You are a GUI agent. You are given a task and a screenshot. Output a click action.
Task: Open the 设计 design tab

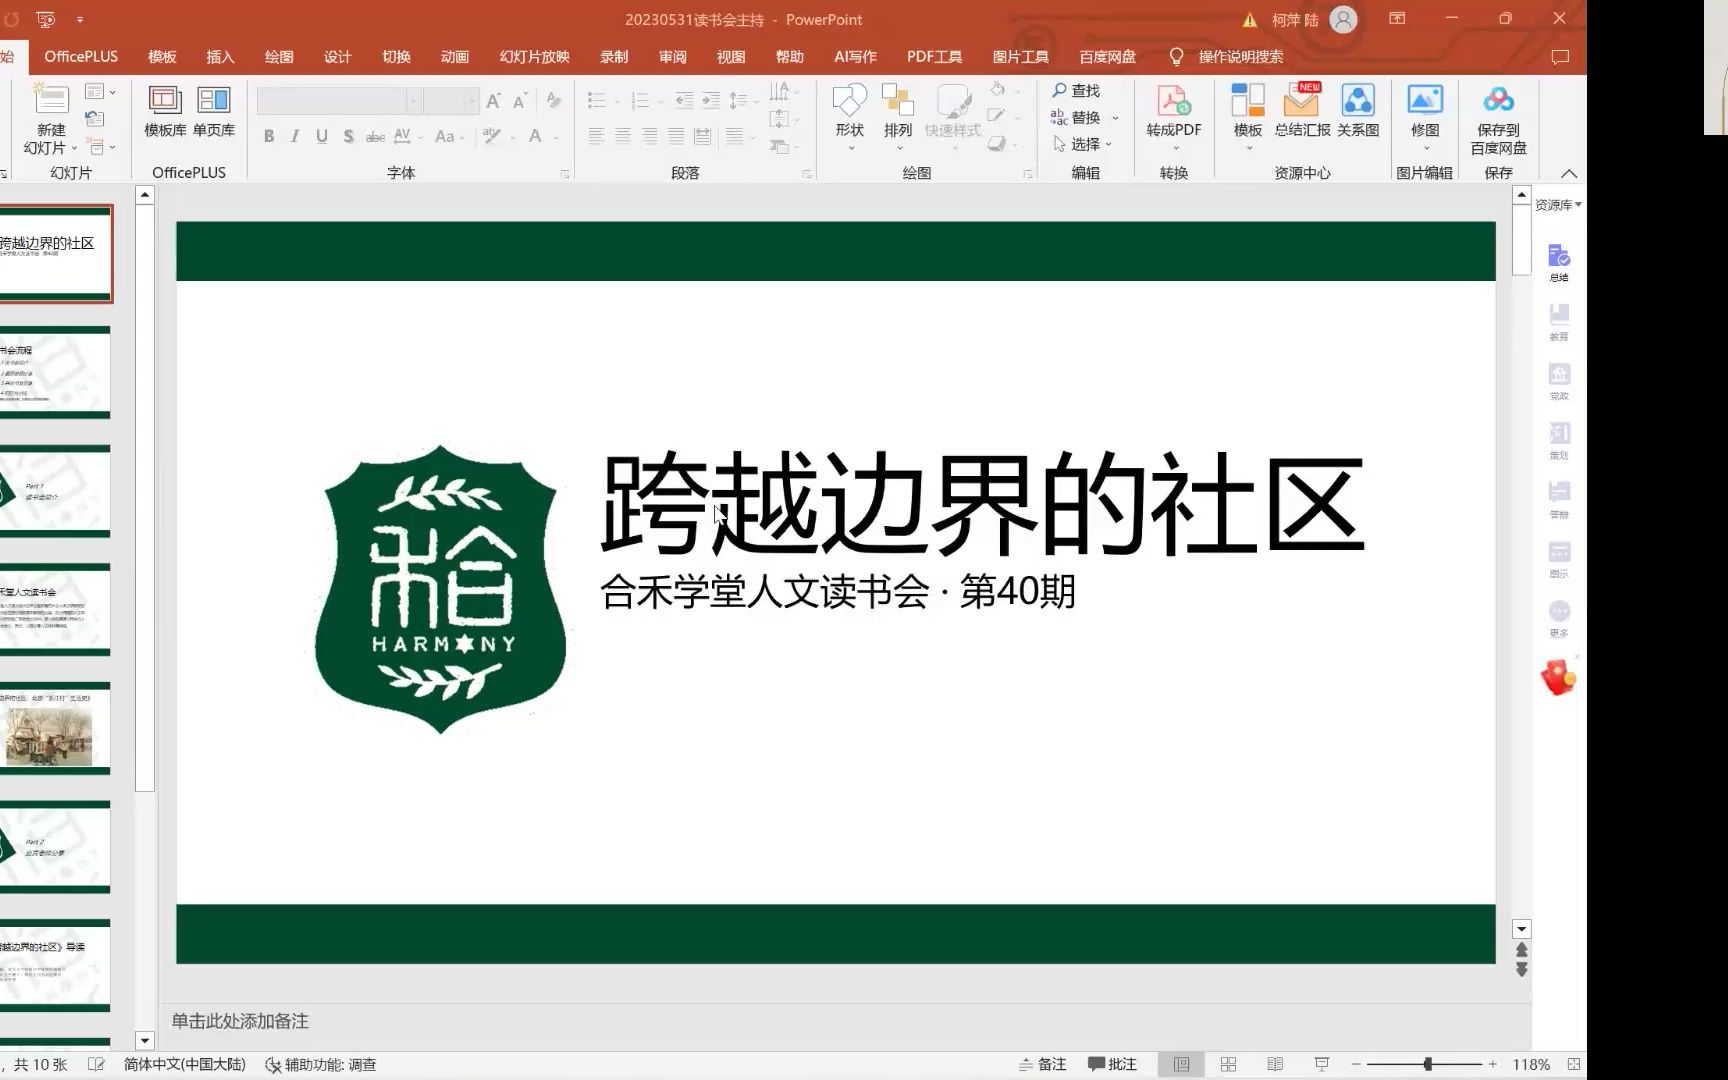click(x=337, y=57)
